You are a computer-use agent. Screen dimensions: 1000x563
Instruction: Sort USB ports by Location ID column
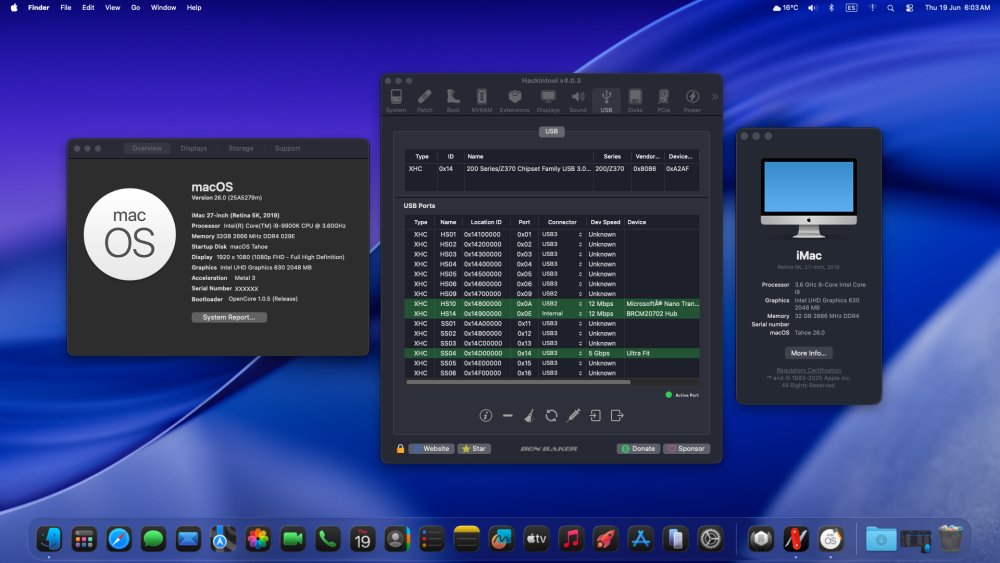point(486,223)
